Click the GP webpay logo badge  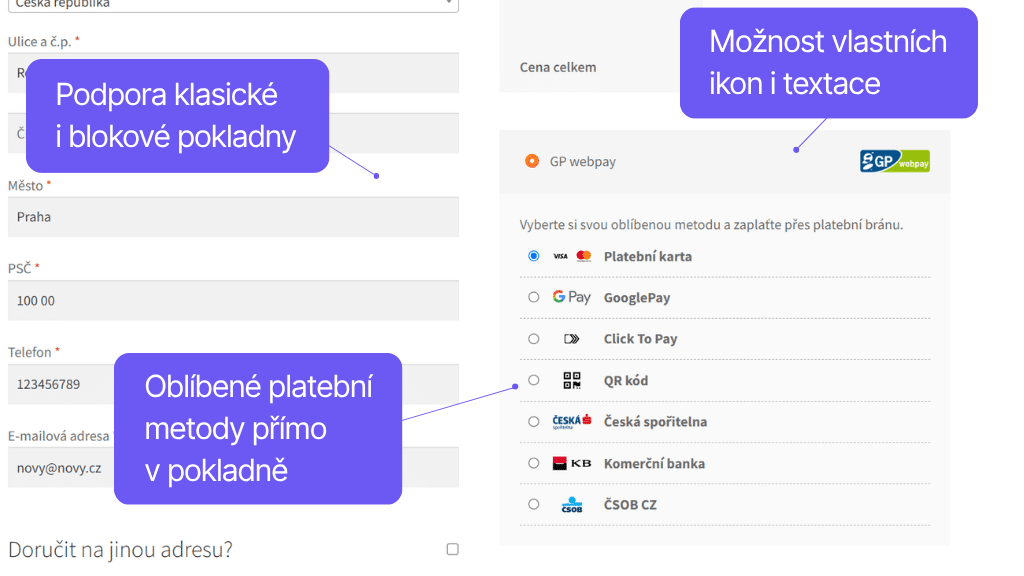(893, 160)
